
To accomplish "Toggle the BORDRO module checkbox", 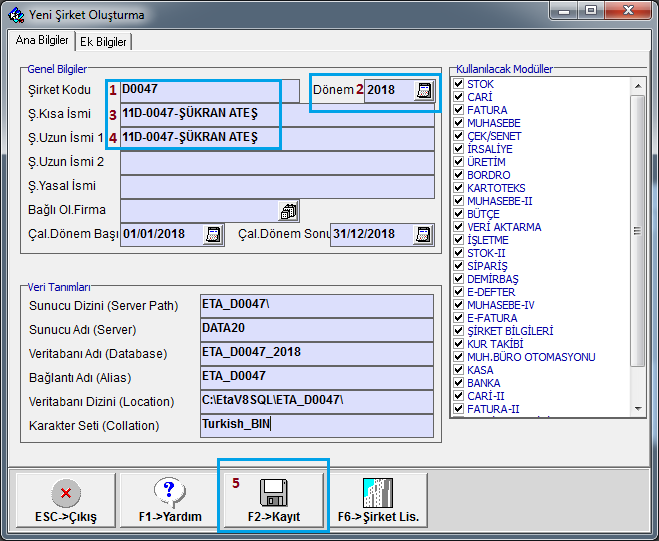I will pos(459,175).
